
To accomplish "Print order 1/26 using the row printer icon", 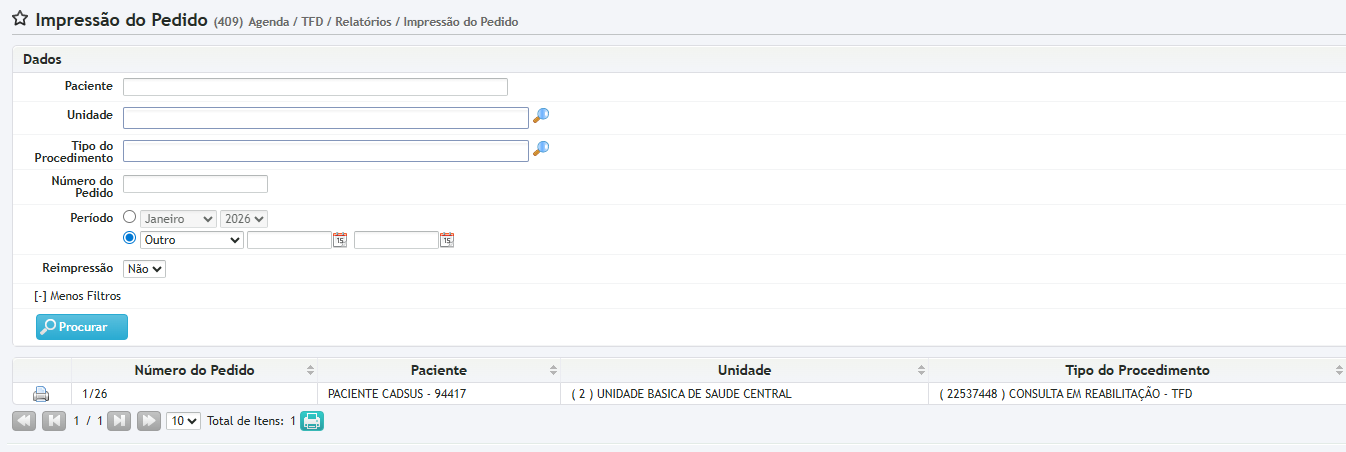I will [x=41, y=394].
